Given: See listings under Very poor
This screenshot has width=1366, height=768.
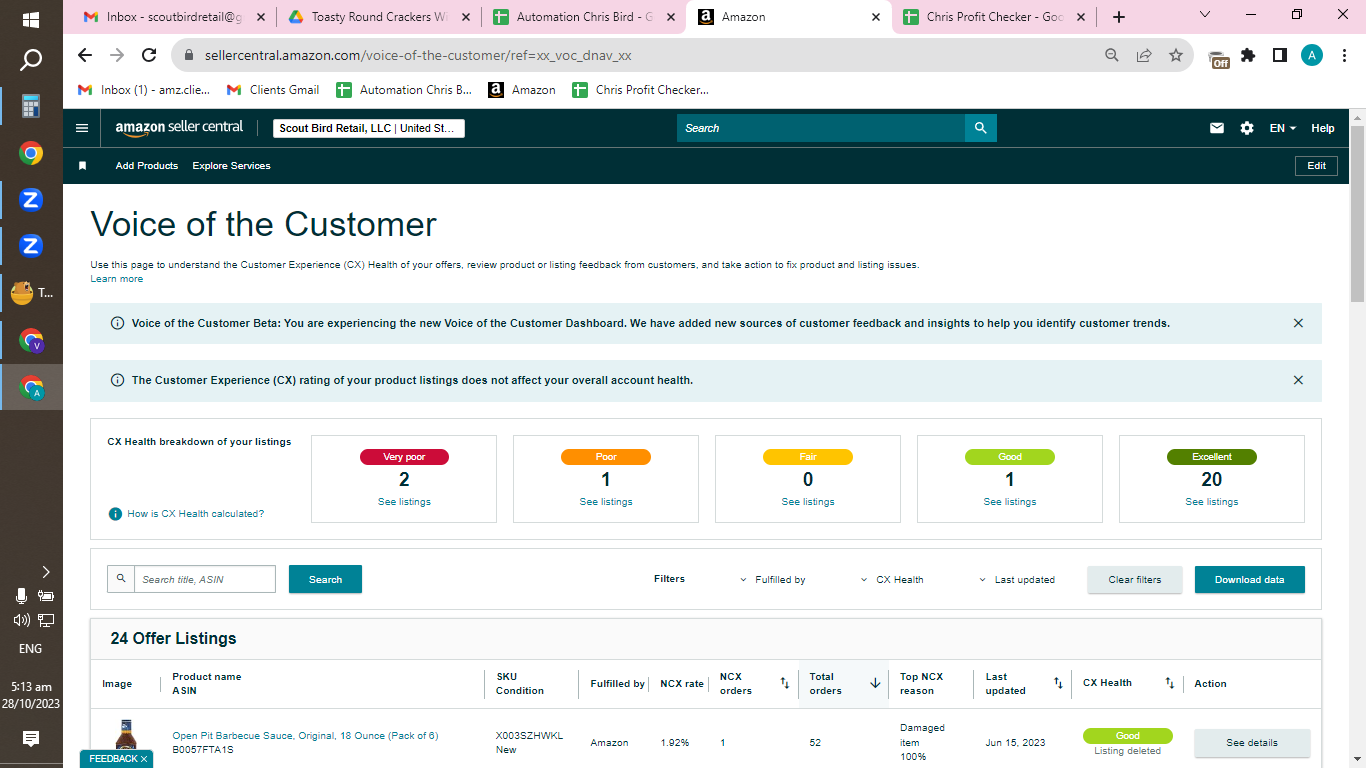Looking at the screenshot, I should pos(404,502).
